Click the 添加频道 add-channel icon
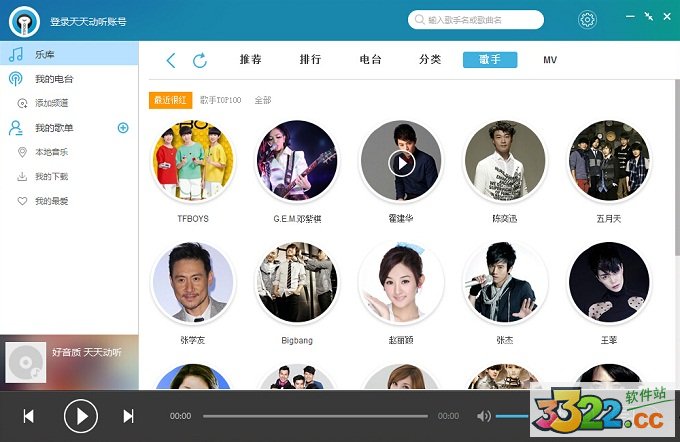The width and height of the screenshot is (680, 442). point(22,103)
